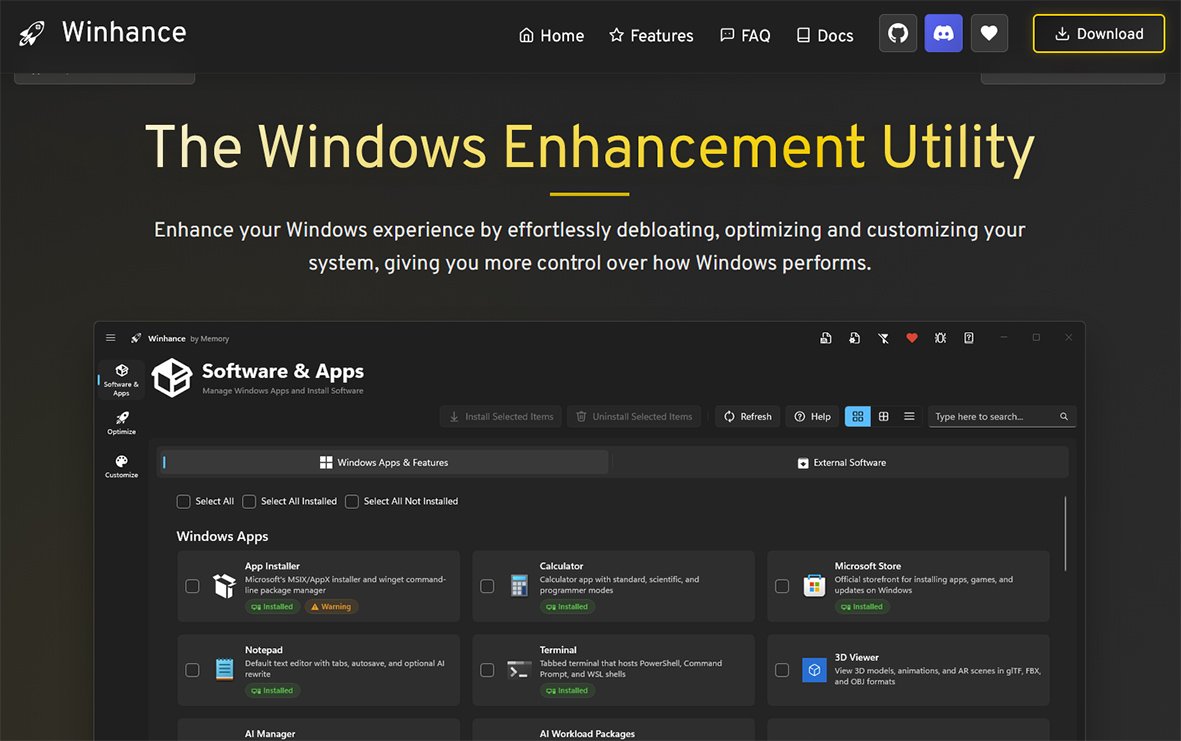Click the Help button in the toolbar
Screen dimensions: 1181x741
812,416
